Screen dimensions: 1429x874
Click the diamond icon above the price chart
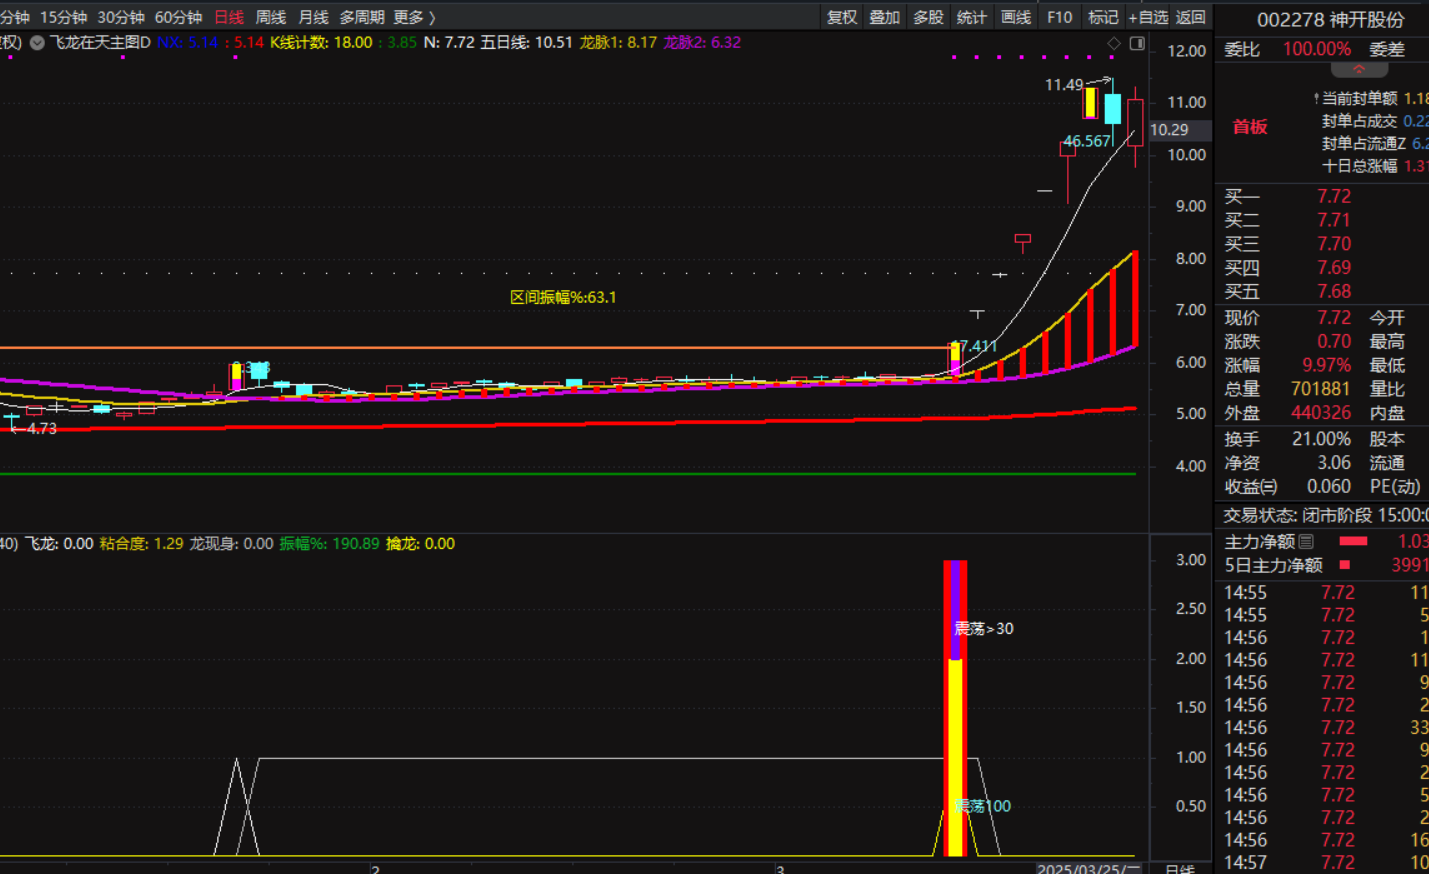pos(1114,43)
